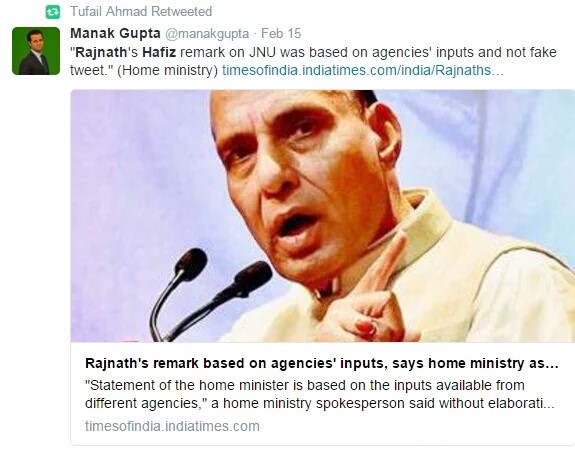Click the article headline about Rajnath's remark

point(322,363)
